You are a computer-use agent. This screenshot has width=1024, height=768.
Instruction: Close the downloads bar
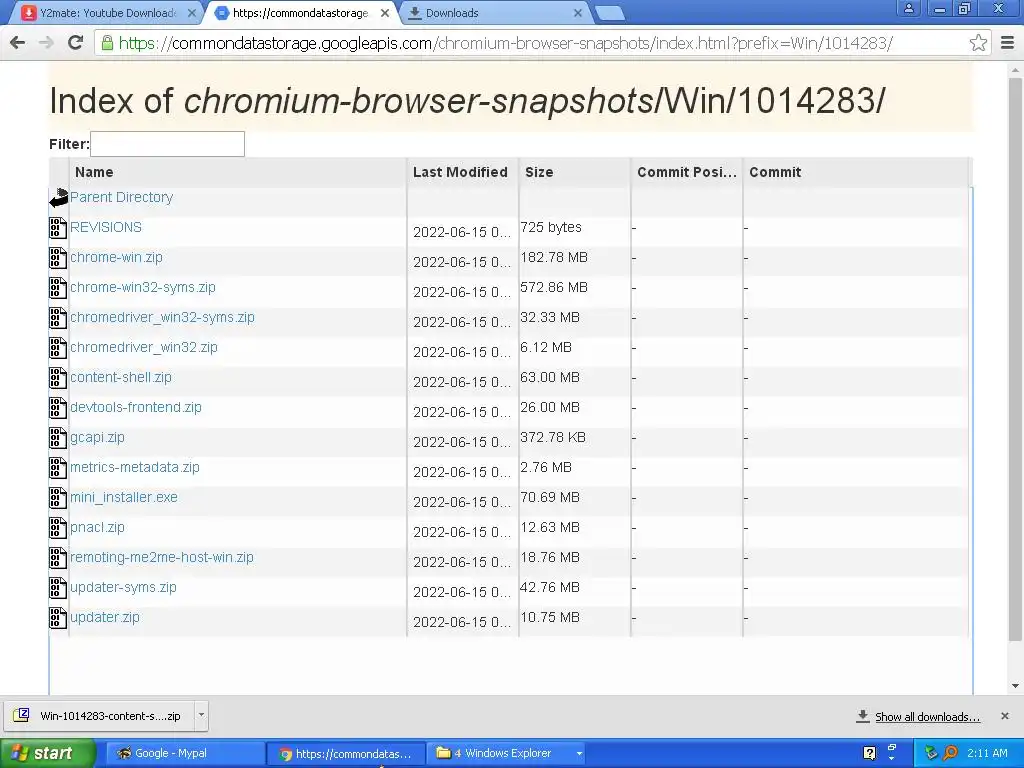pyautogui.click(x=1004, y=716)
